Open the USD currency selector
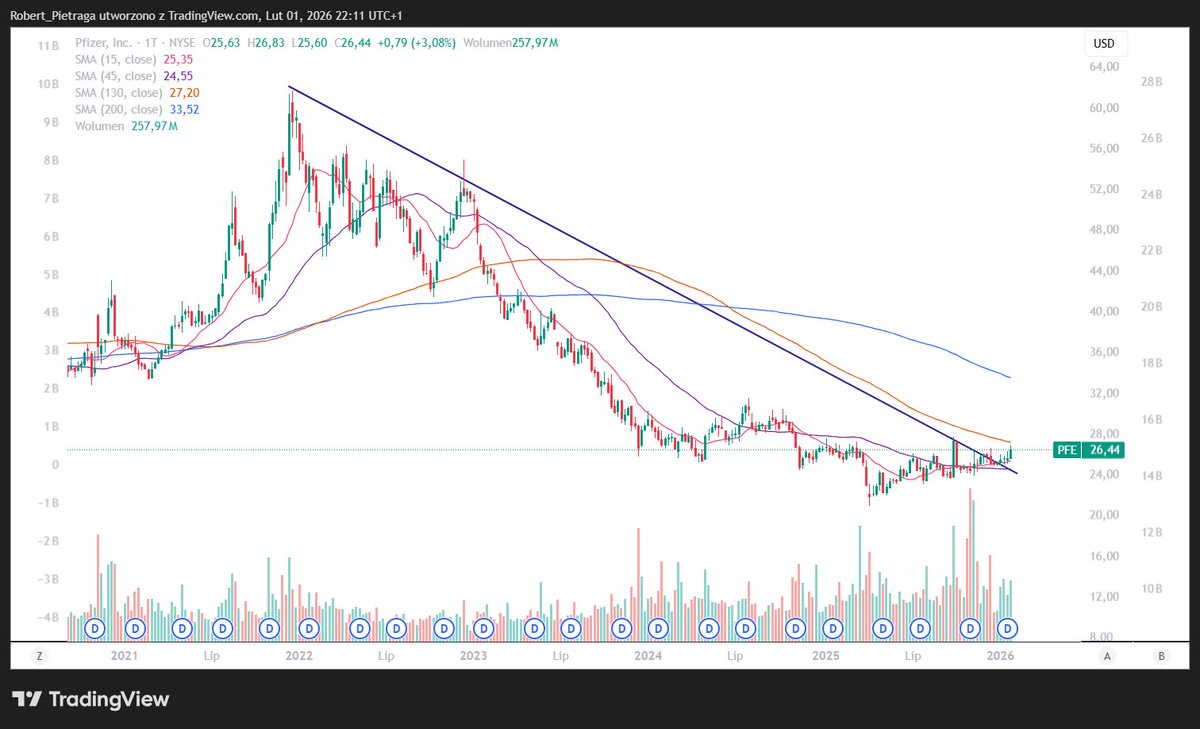The height and width of the screenshot is (729, 1200). click(x=1105, y=44)
